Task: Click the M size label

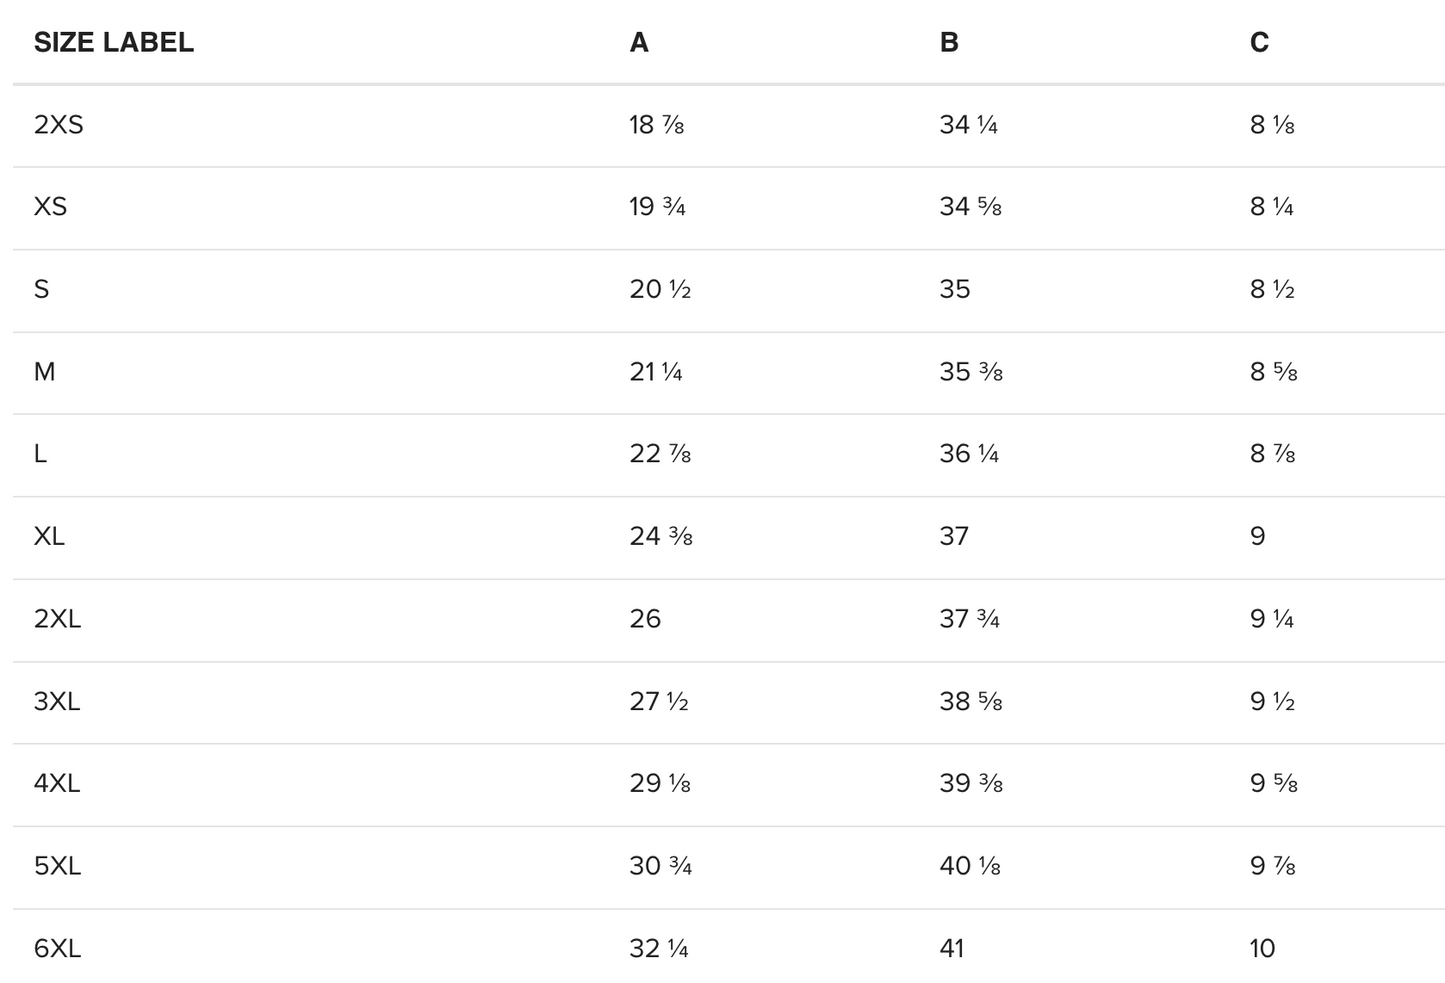Action: [45, 372]
